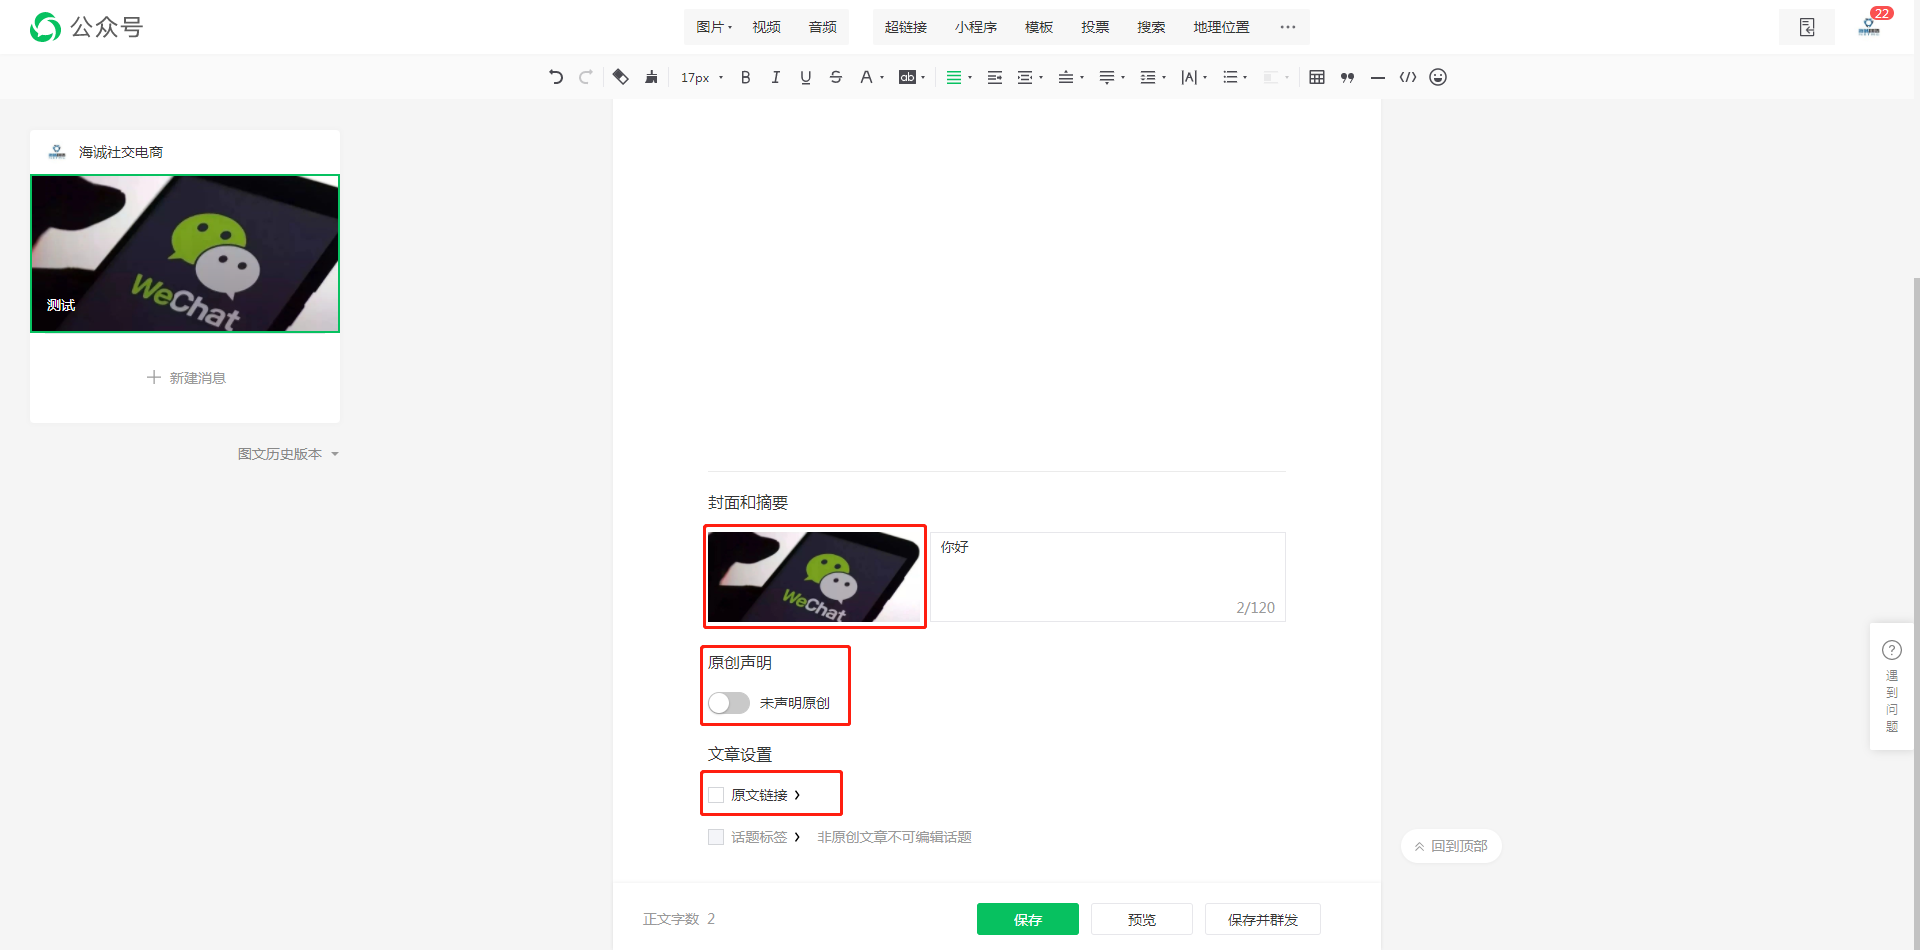Insert a table

point(1317,77)
